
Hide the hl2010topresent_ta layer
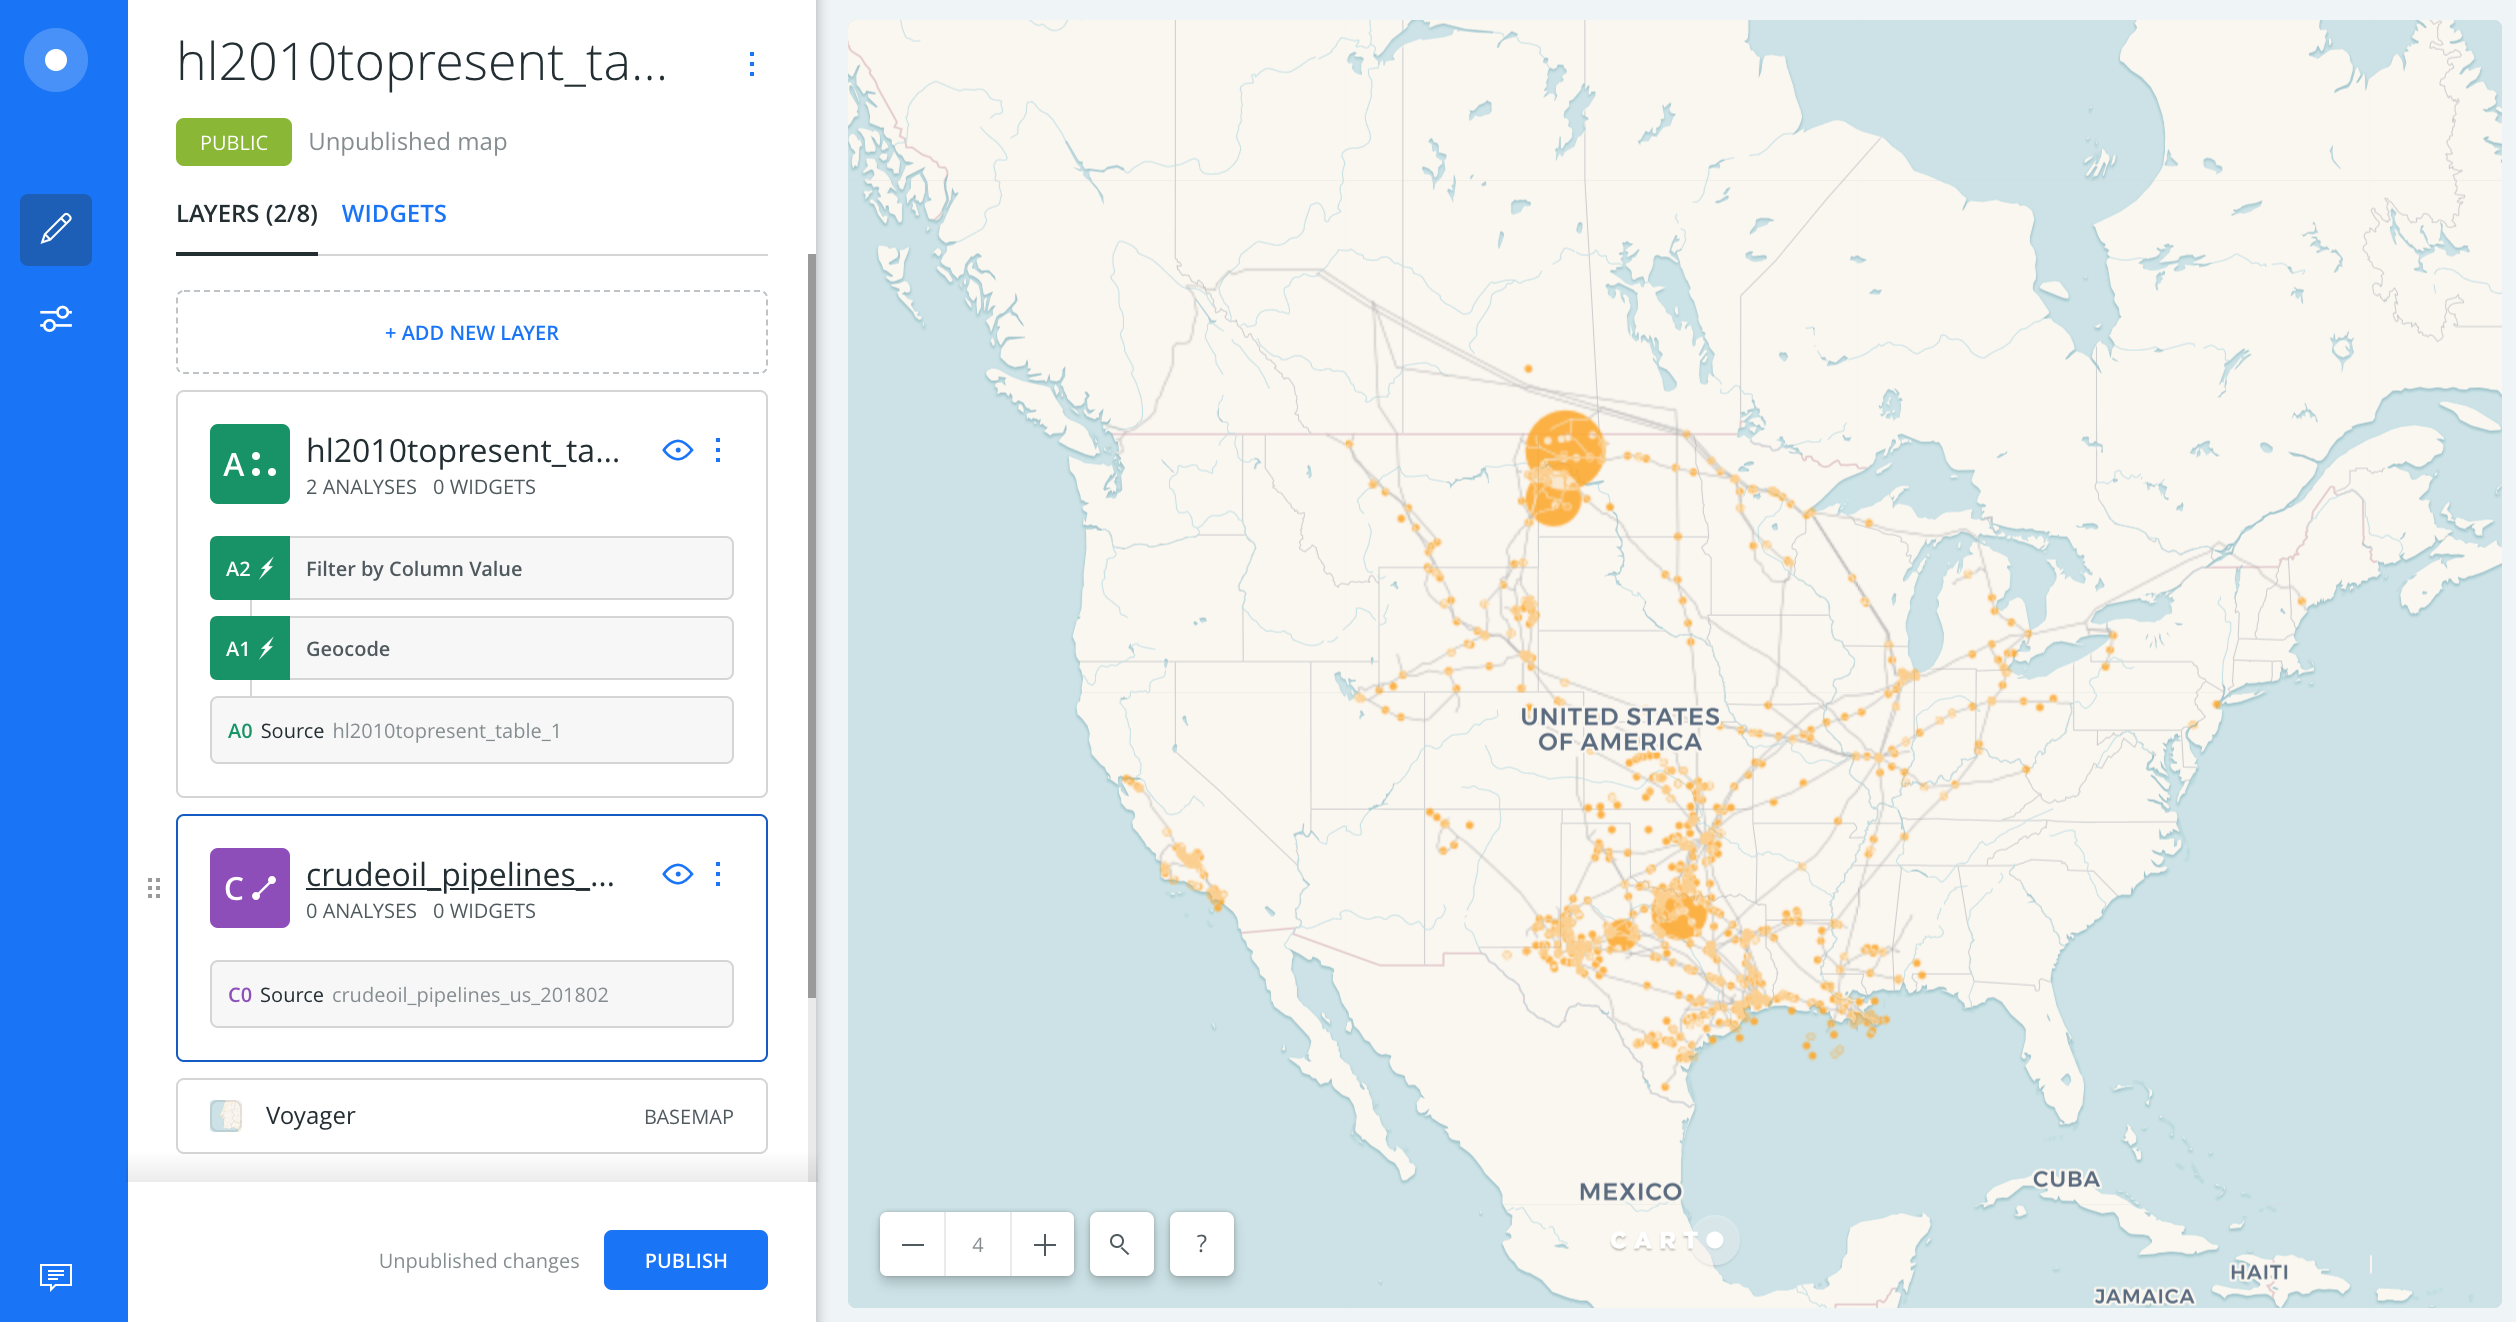coord(678,450)
